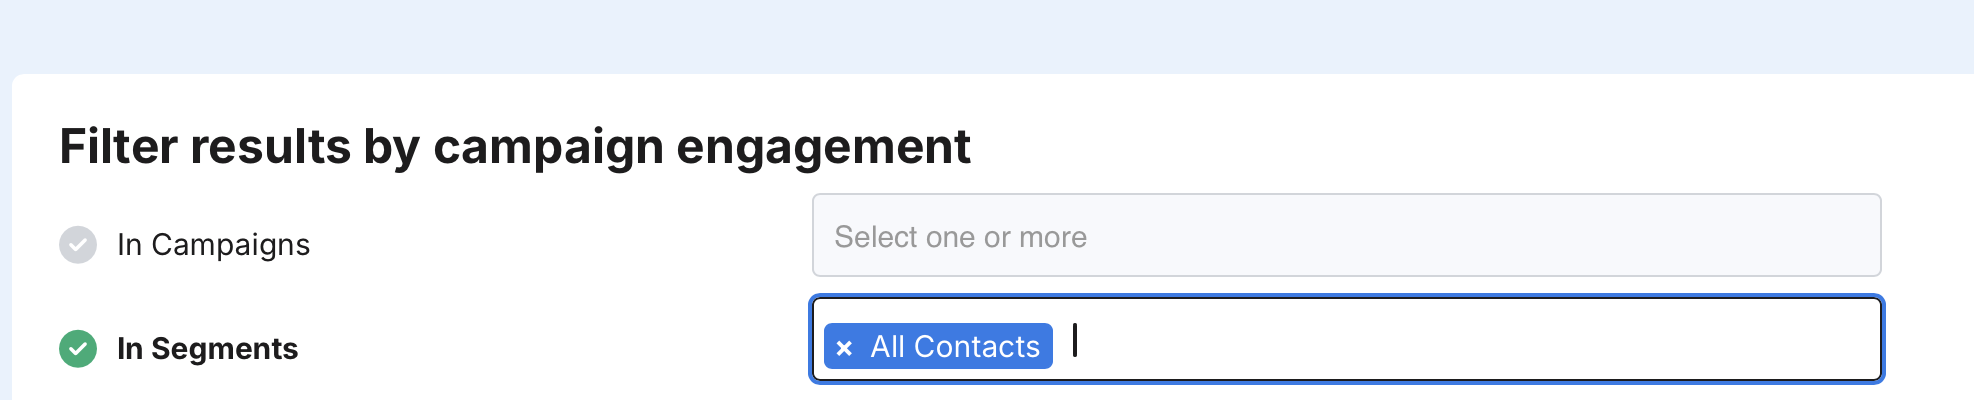Image resolution: width=1974 pixels, height=400 pixels.
Task: Uncheck the In Segments filter option
Action: (78, 348)
